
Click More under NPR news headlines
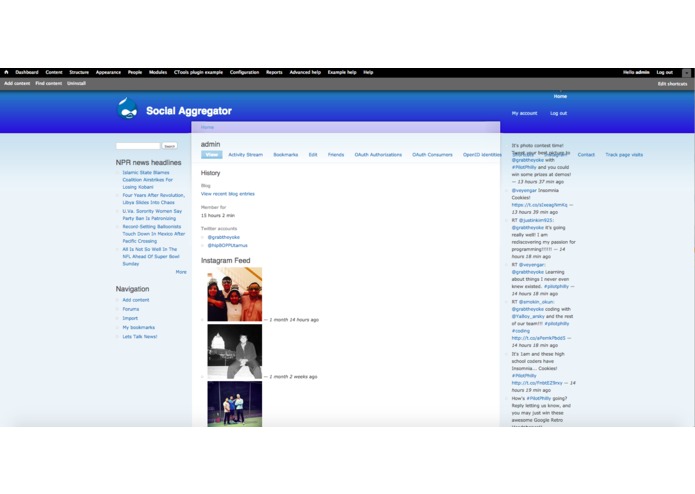[x=181, y=272]
